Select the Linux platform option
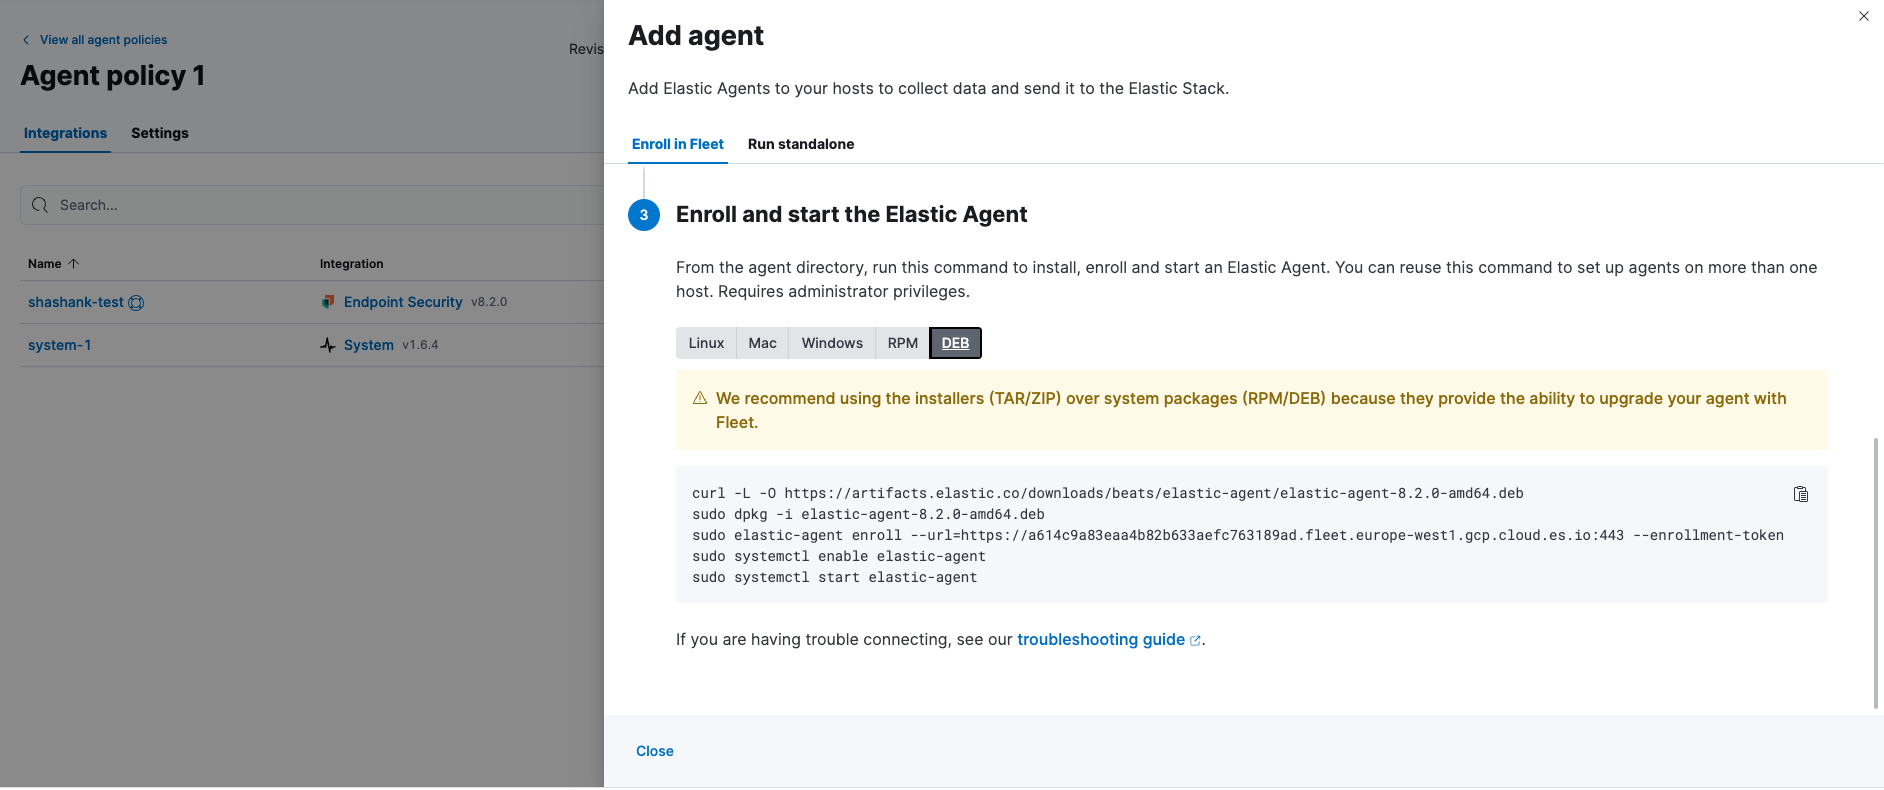This screenshot has width=1884, height=790. [x=706, y=343]
